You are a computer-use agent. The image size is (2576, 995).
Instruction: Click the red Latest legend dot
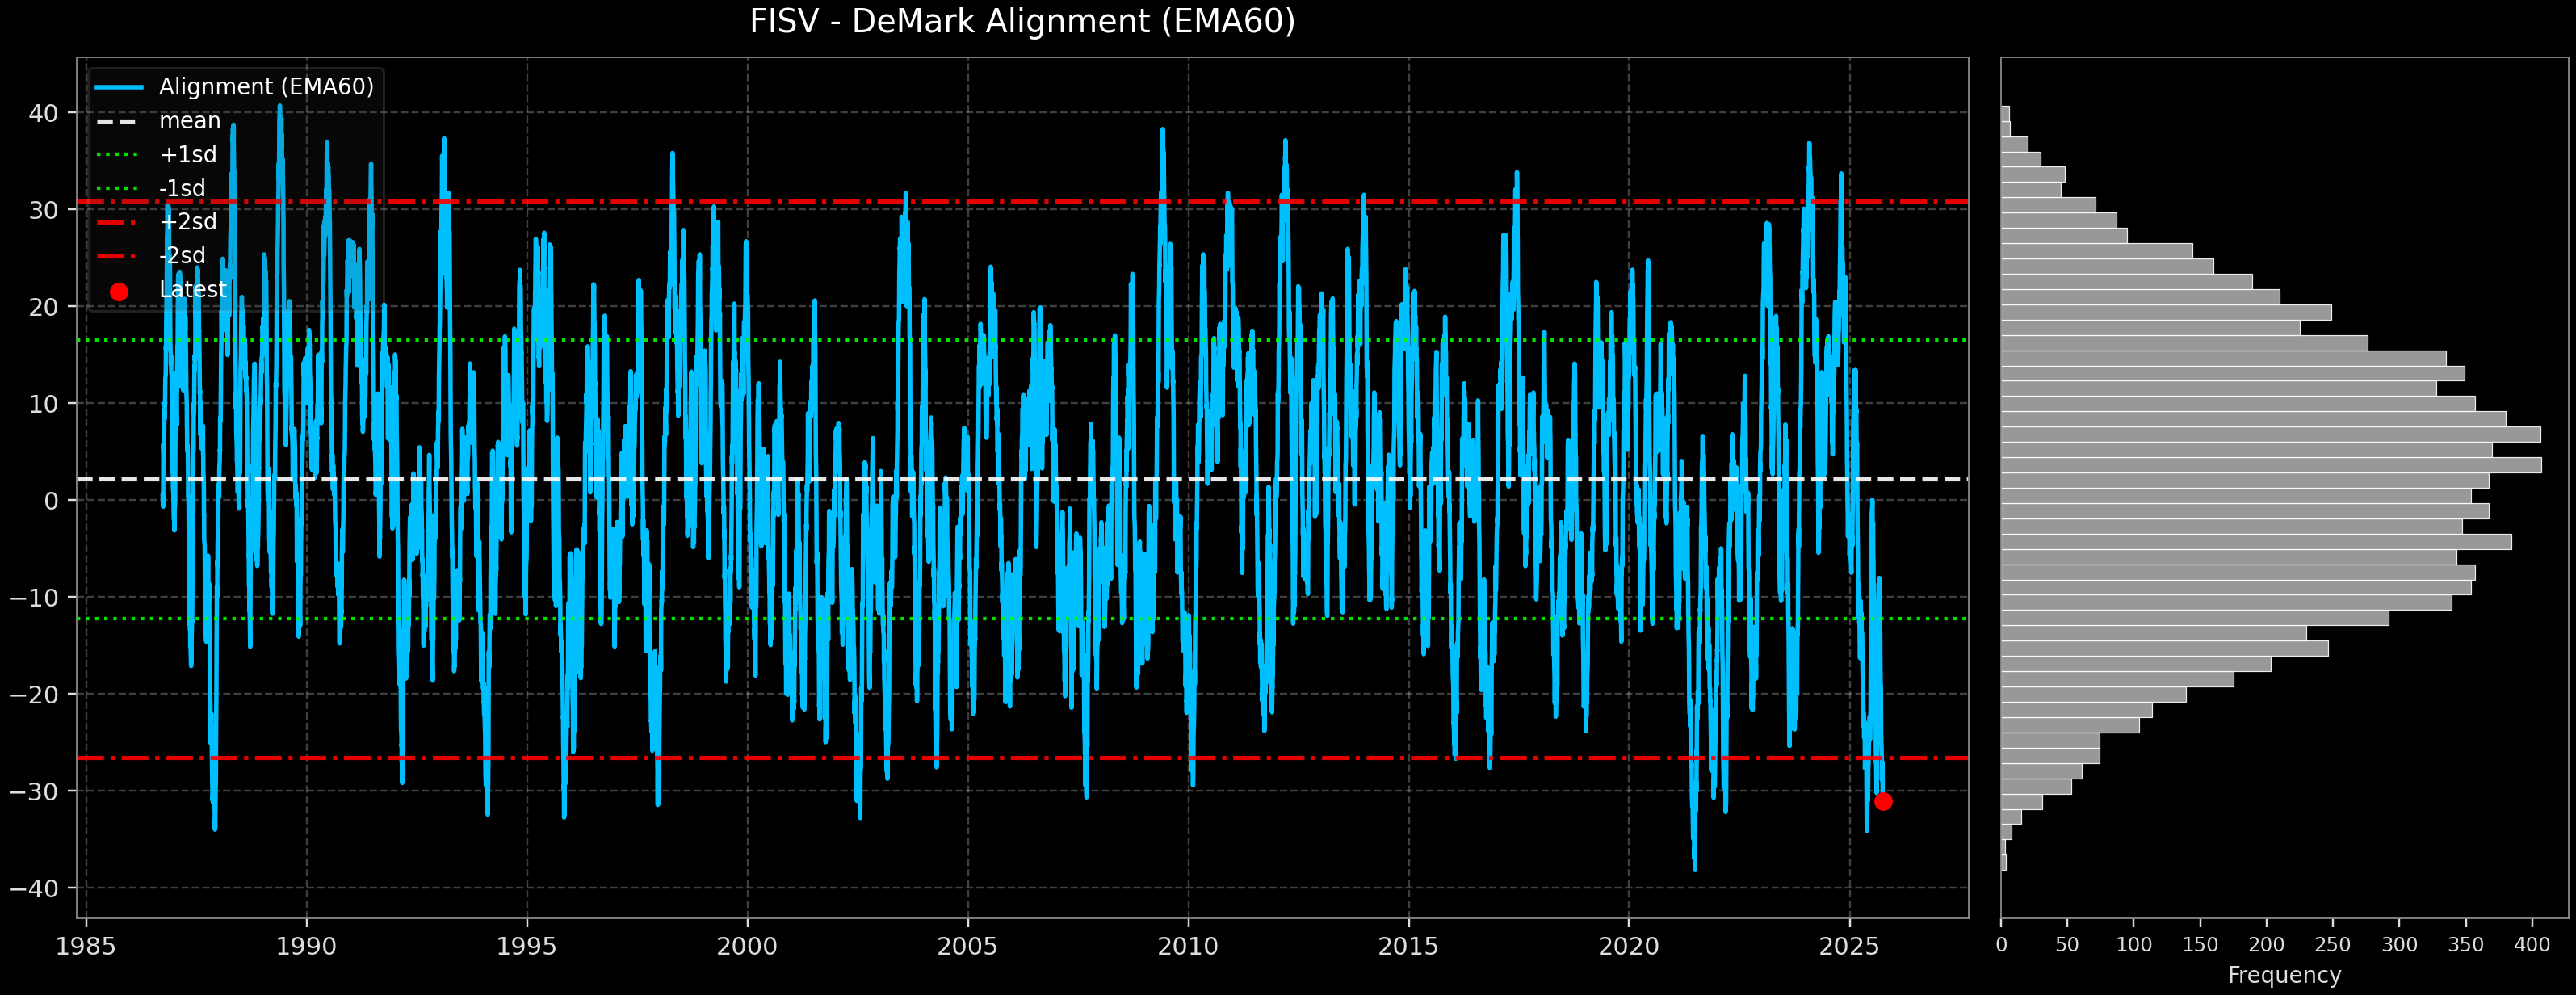click(x=119, y=292)
